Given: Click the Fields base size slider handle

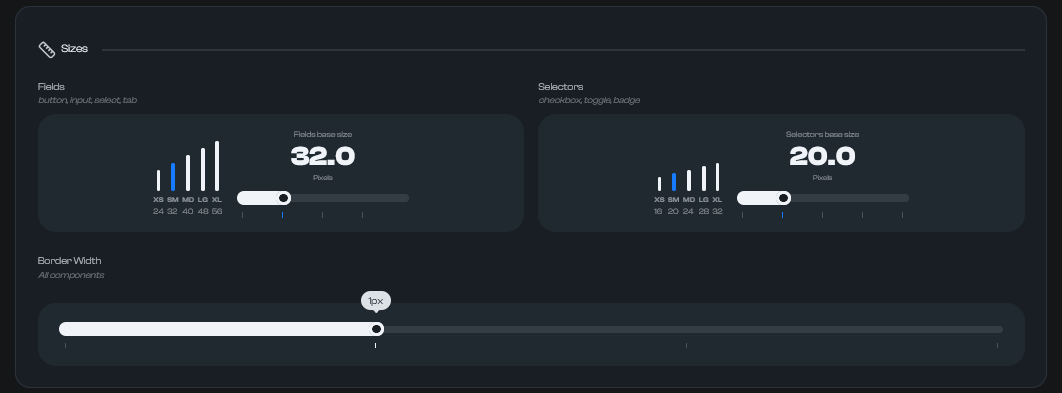Looking at the screenshot, I should (x=284, y=198).
